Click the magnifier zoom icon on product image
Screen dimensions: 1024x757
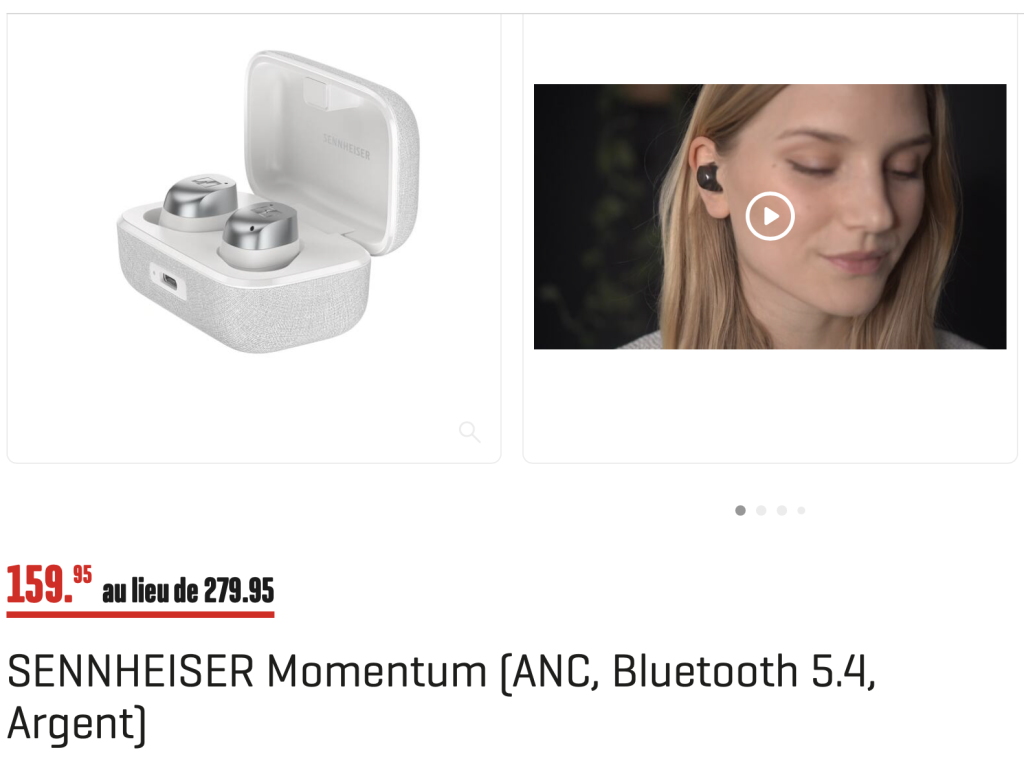[x=470, y=432]
